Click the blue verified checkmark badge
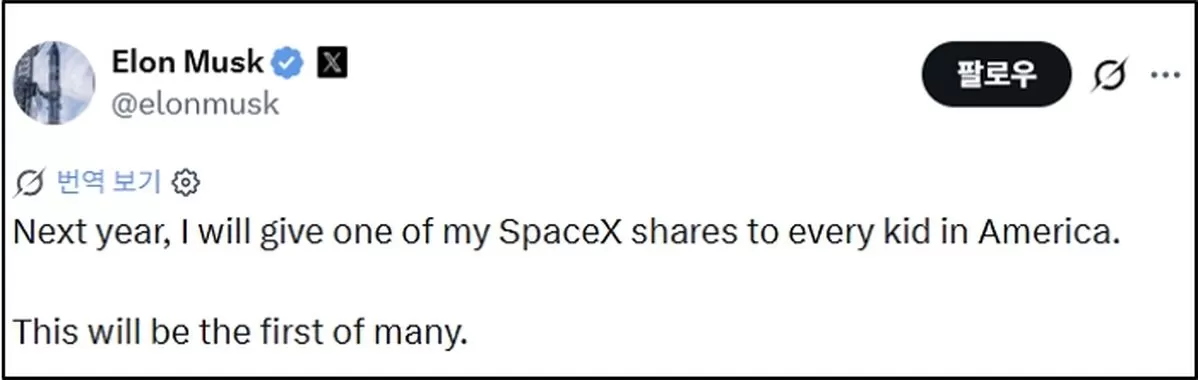The height and width of the screenshot is (380, 1198). [x=289, y=63]
